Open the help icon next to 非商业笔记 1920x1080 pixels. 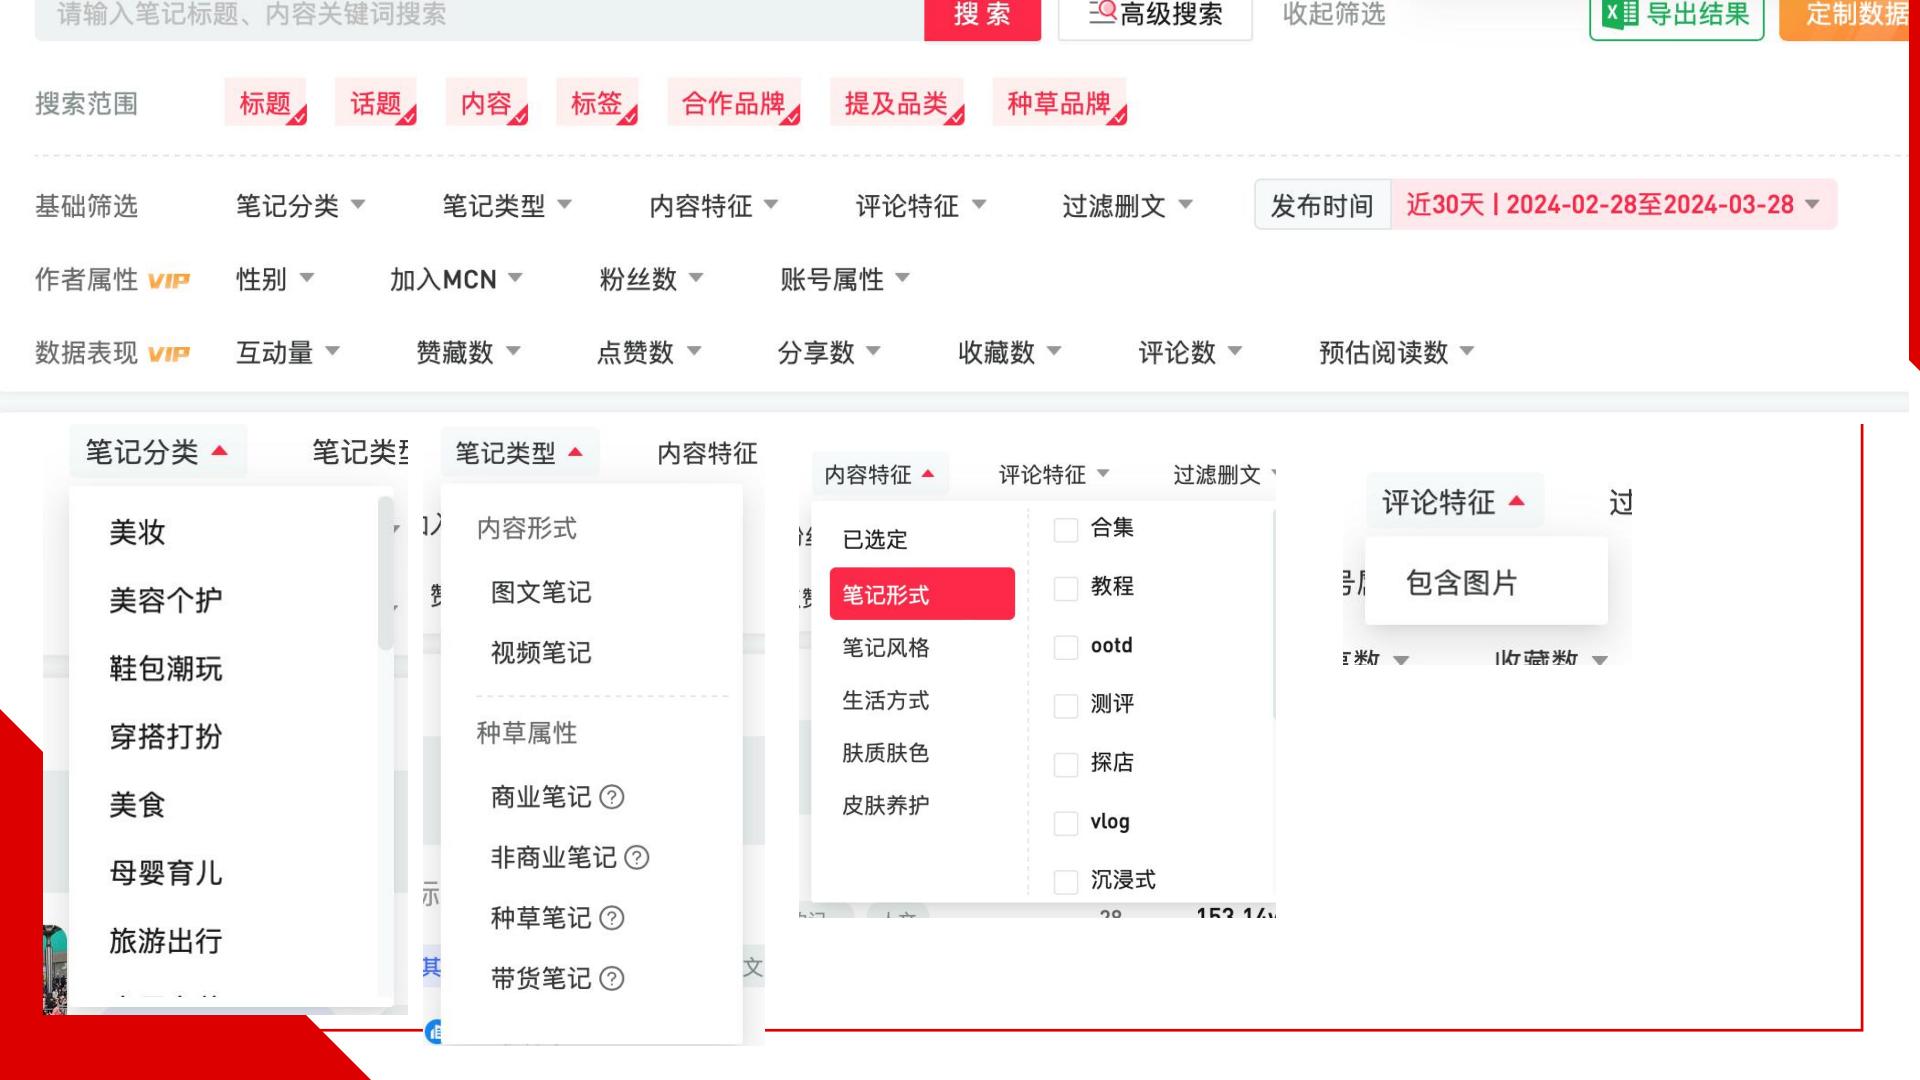coord(637,858)
